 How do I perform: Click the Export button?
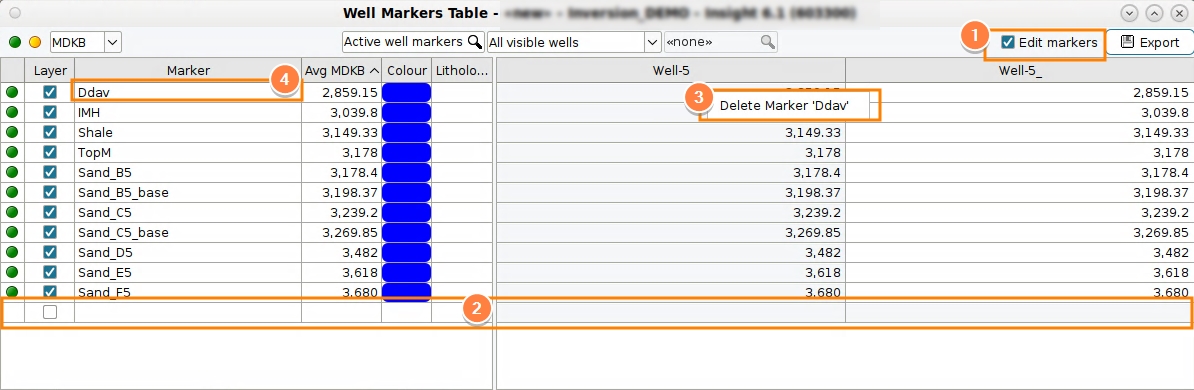(x=1150, y=43)
